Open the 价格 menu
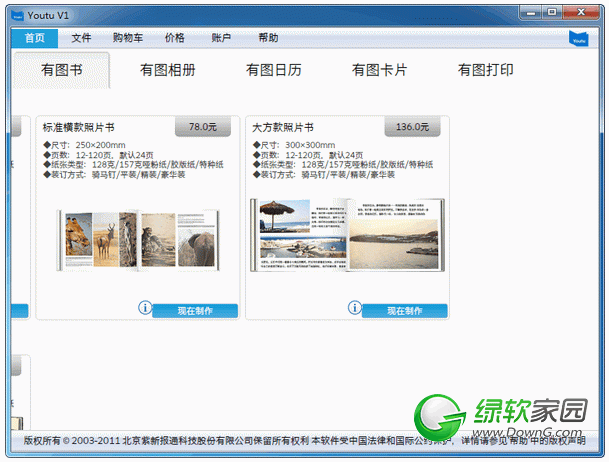The height and width of the screenshot is (462, 609). coord(174,38)
